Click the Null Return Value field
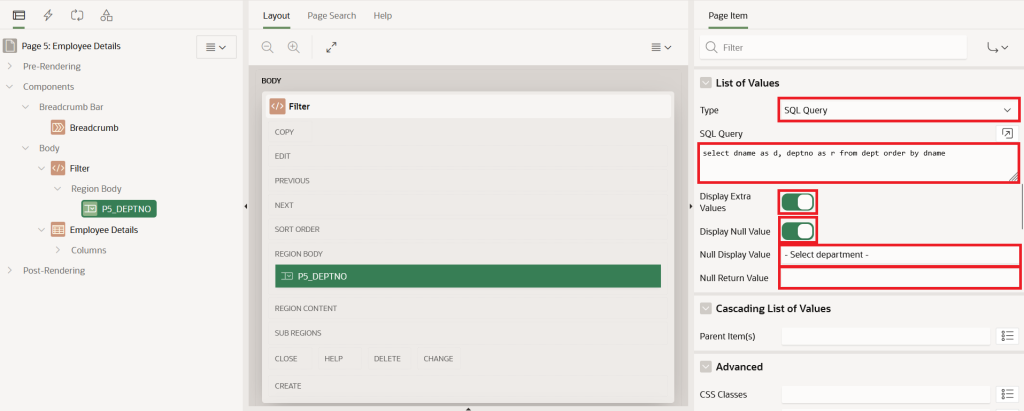This screenshot has width=1024, height=411. tap(899, 278)
